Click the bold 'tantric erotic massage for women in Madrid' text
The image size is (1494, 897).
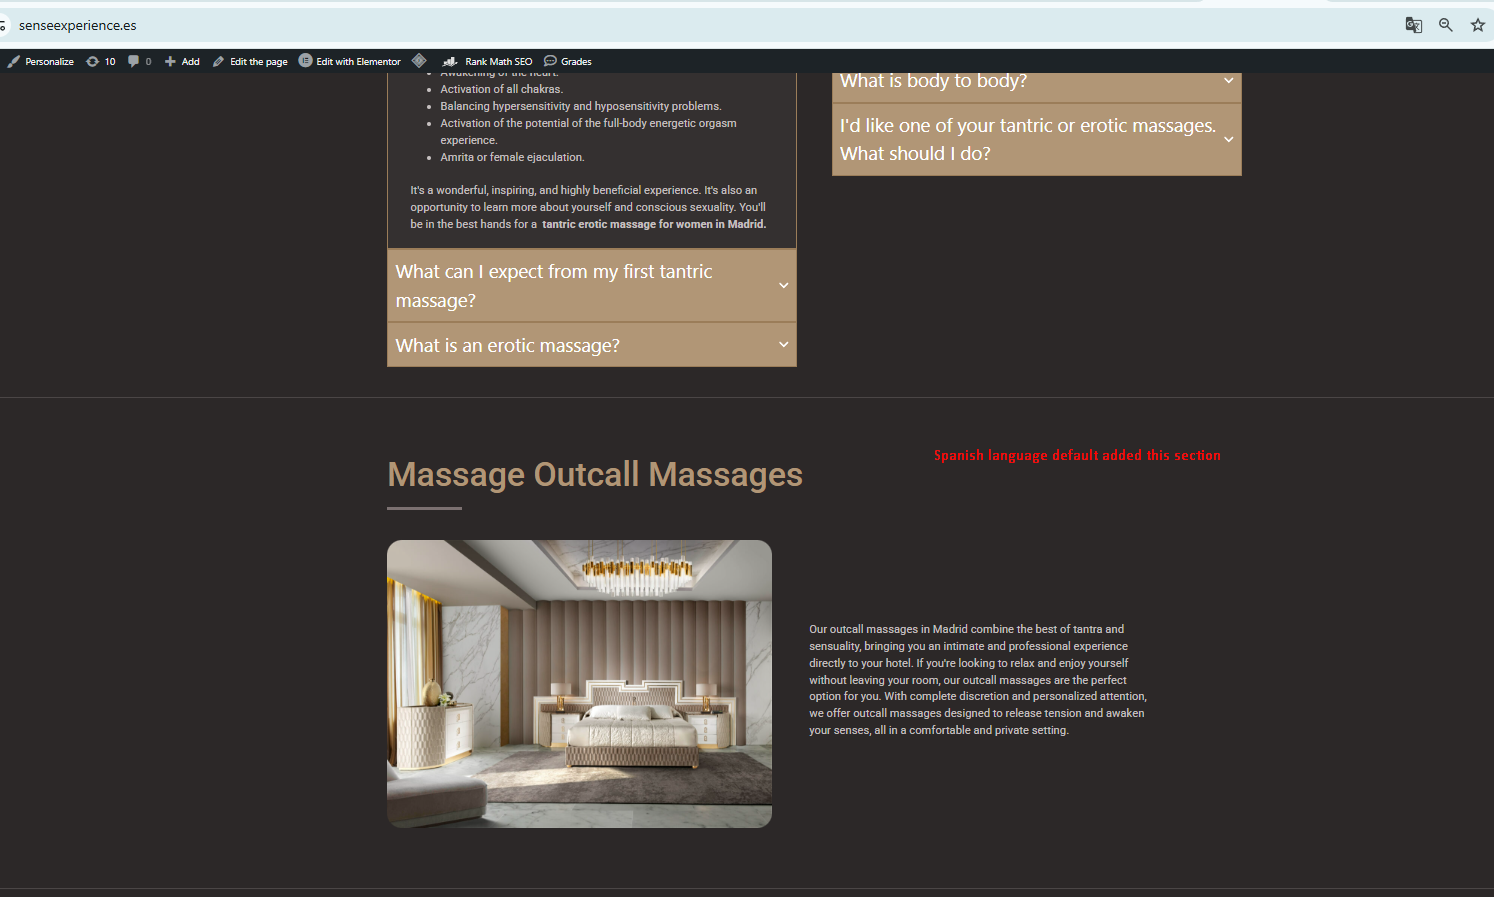tap(654, 224)
